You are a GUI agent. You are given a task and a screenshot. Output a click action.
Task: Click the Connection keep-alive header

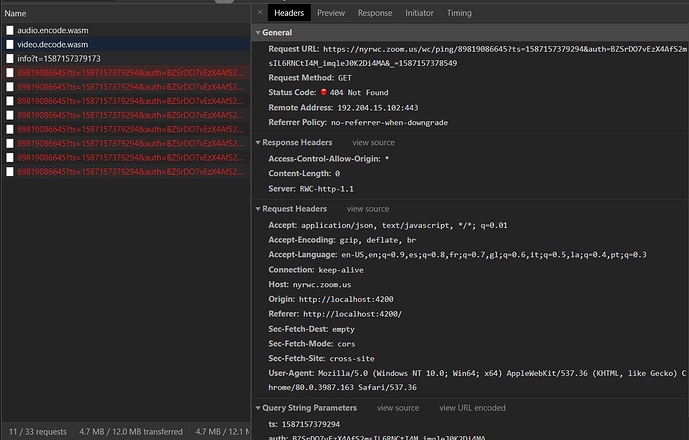coord(316,270)
